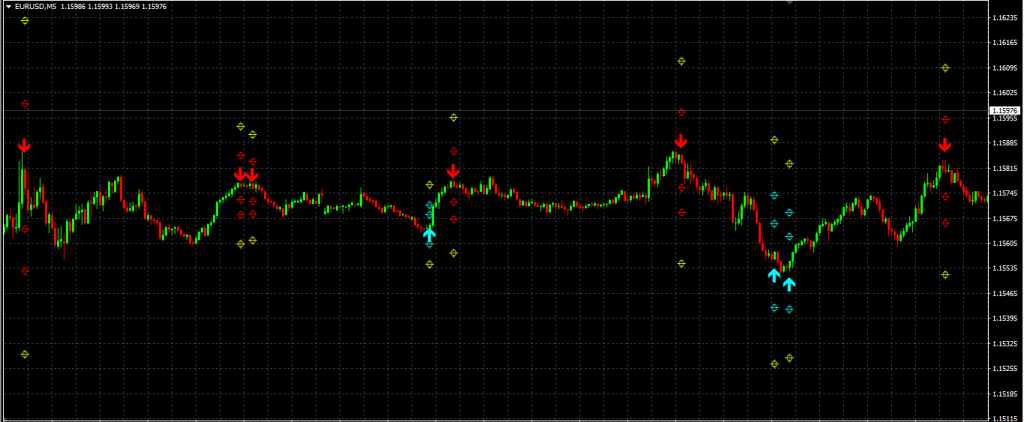Click the yellow diamond near the 1.16095 level at right
The image size is (1024, 422).
point(945,68)
